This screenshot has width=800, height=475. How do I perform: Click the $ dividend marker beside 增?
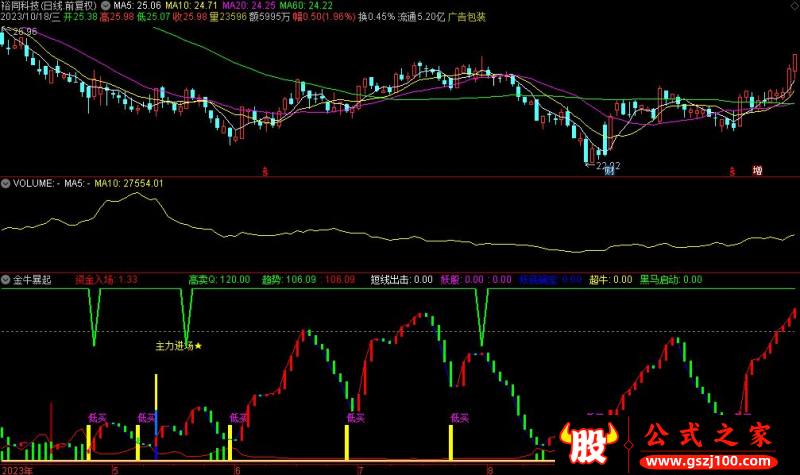point(732,172)
